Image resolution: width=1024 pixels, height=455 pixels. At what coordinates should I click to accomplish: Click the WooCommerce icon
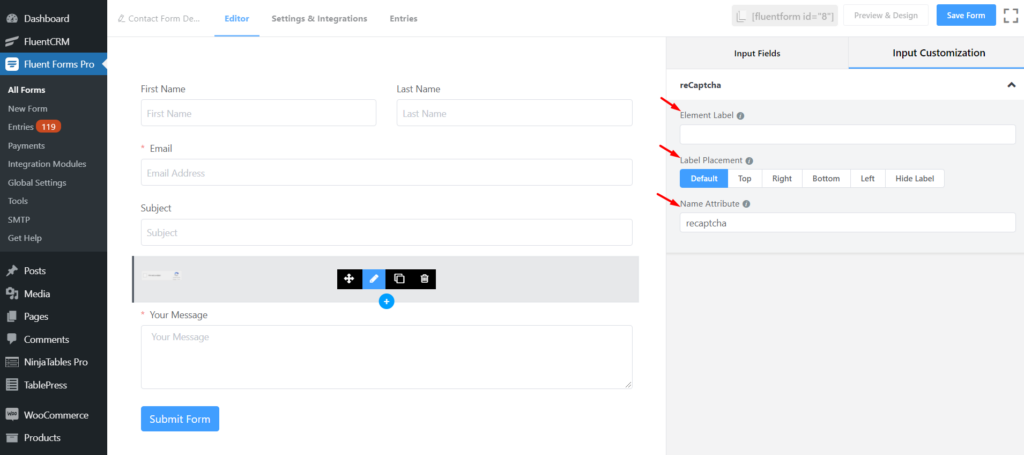(x=12, y=415)
